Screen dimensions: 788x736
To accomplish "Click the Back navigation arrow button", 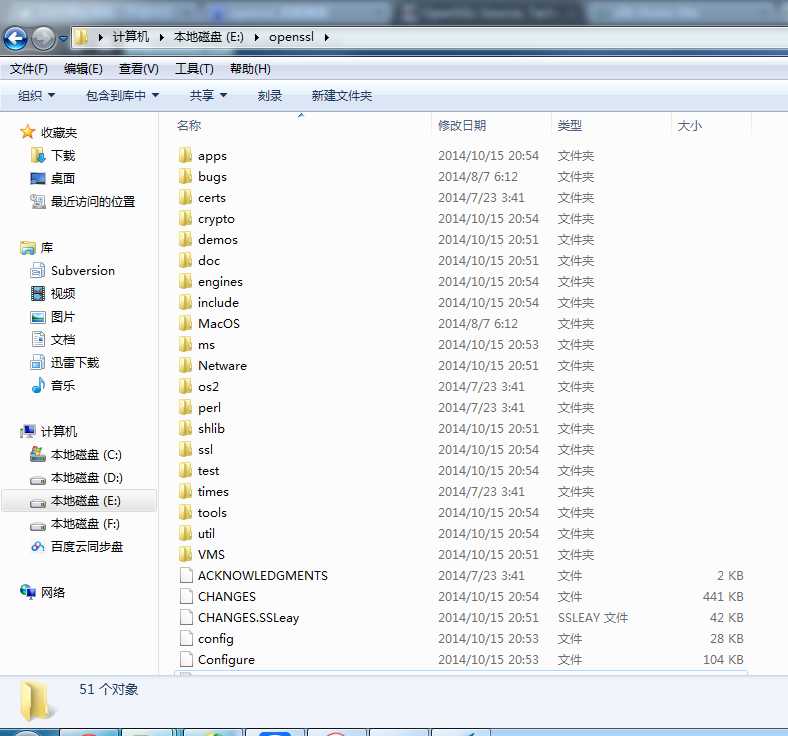I will tap(16, 39).
